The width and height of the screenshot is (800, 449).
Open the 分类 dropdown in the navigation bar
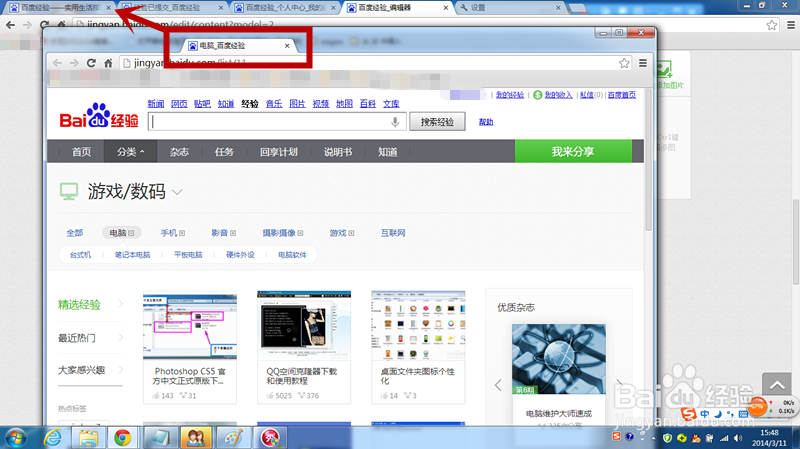130,152
